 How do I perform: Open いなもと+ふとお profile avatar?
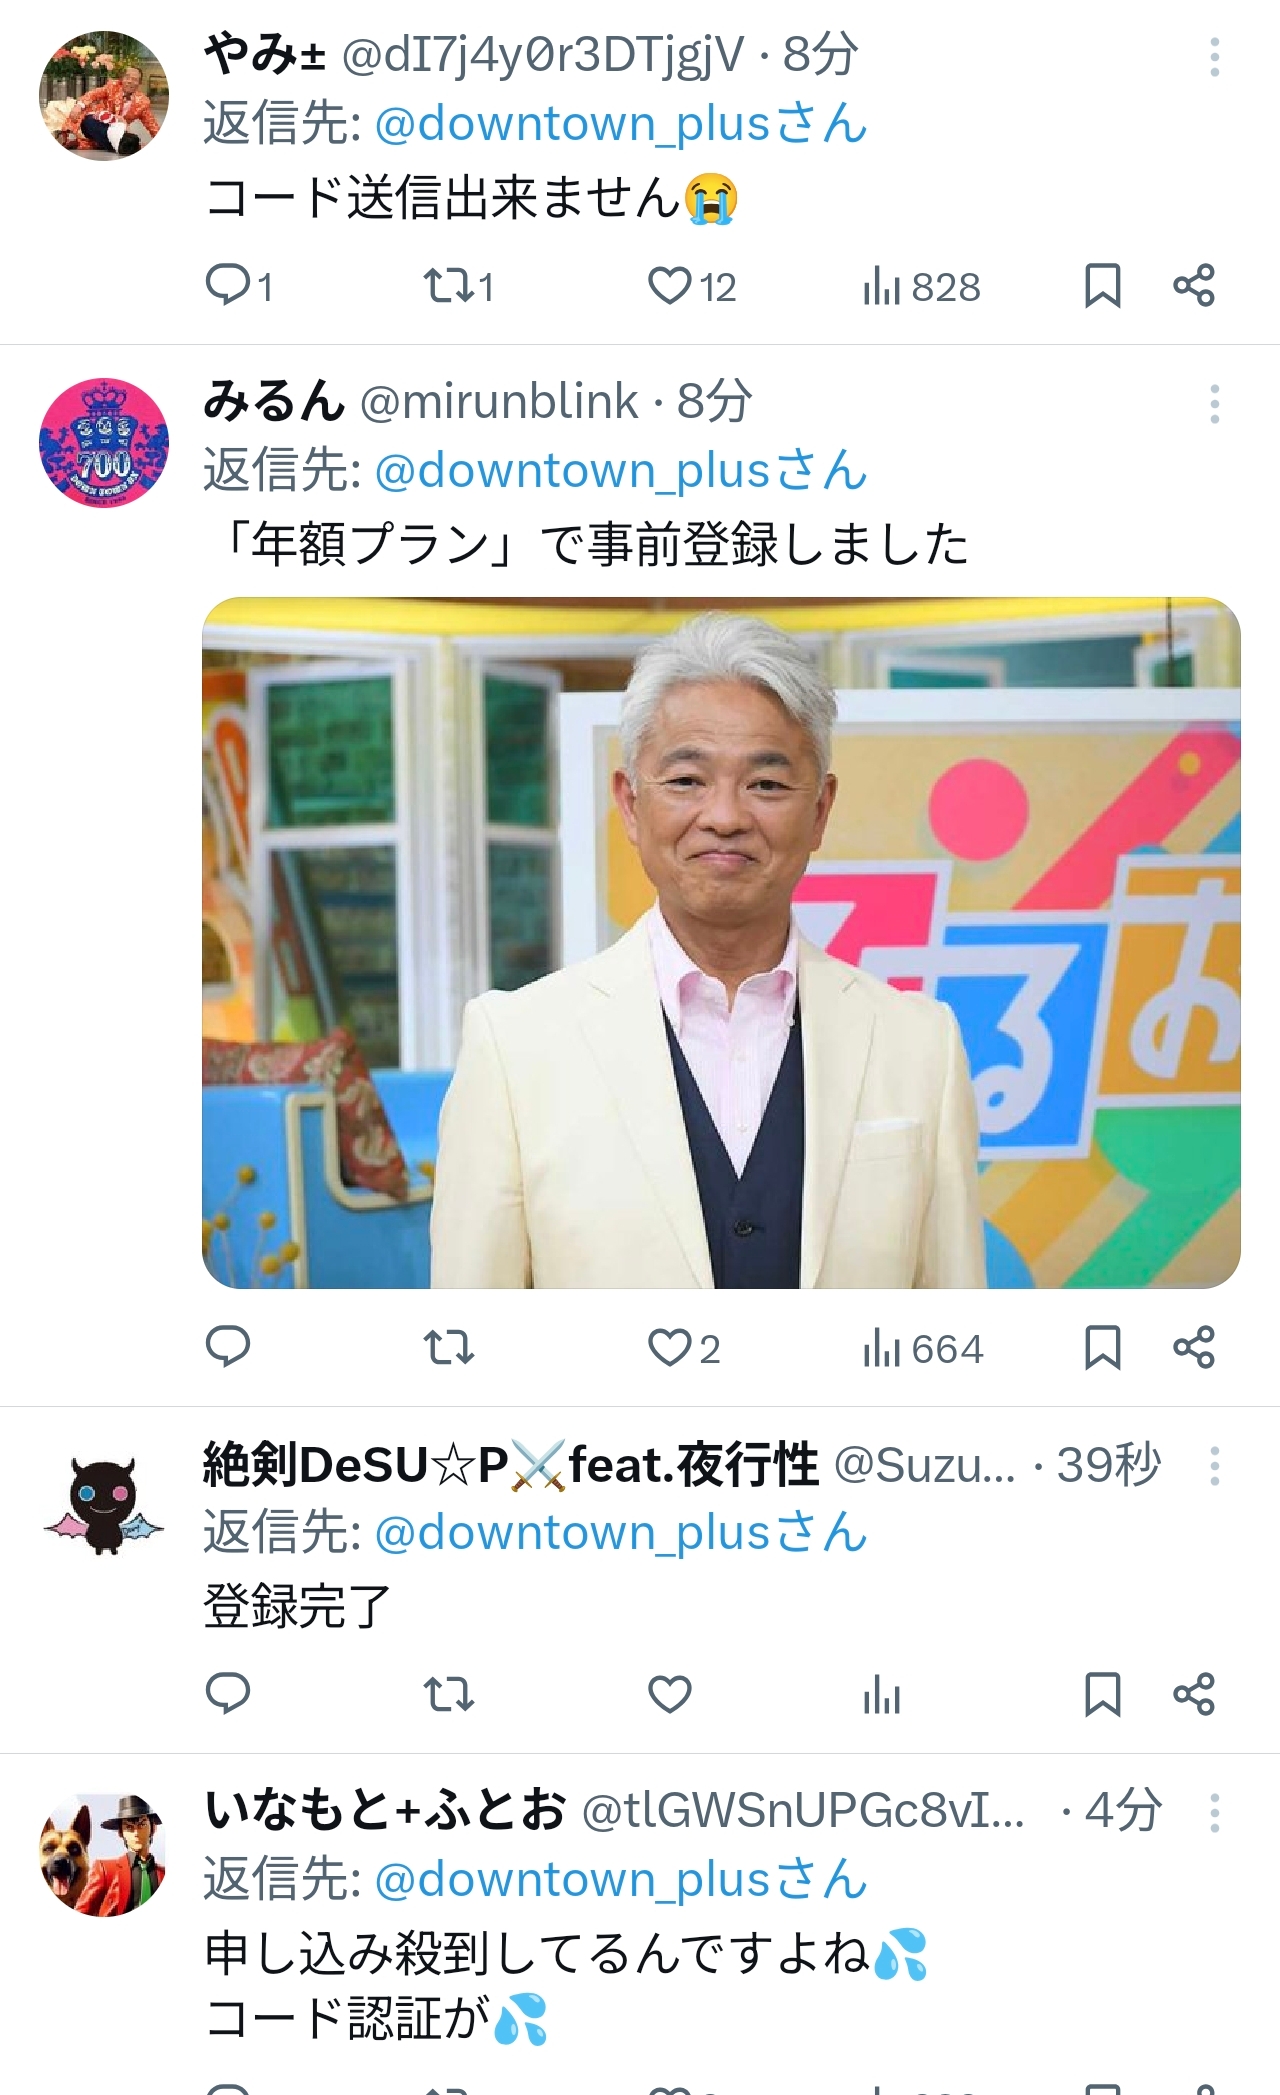click(x=103, y=1853)
